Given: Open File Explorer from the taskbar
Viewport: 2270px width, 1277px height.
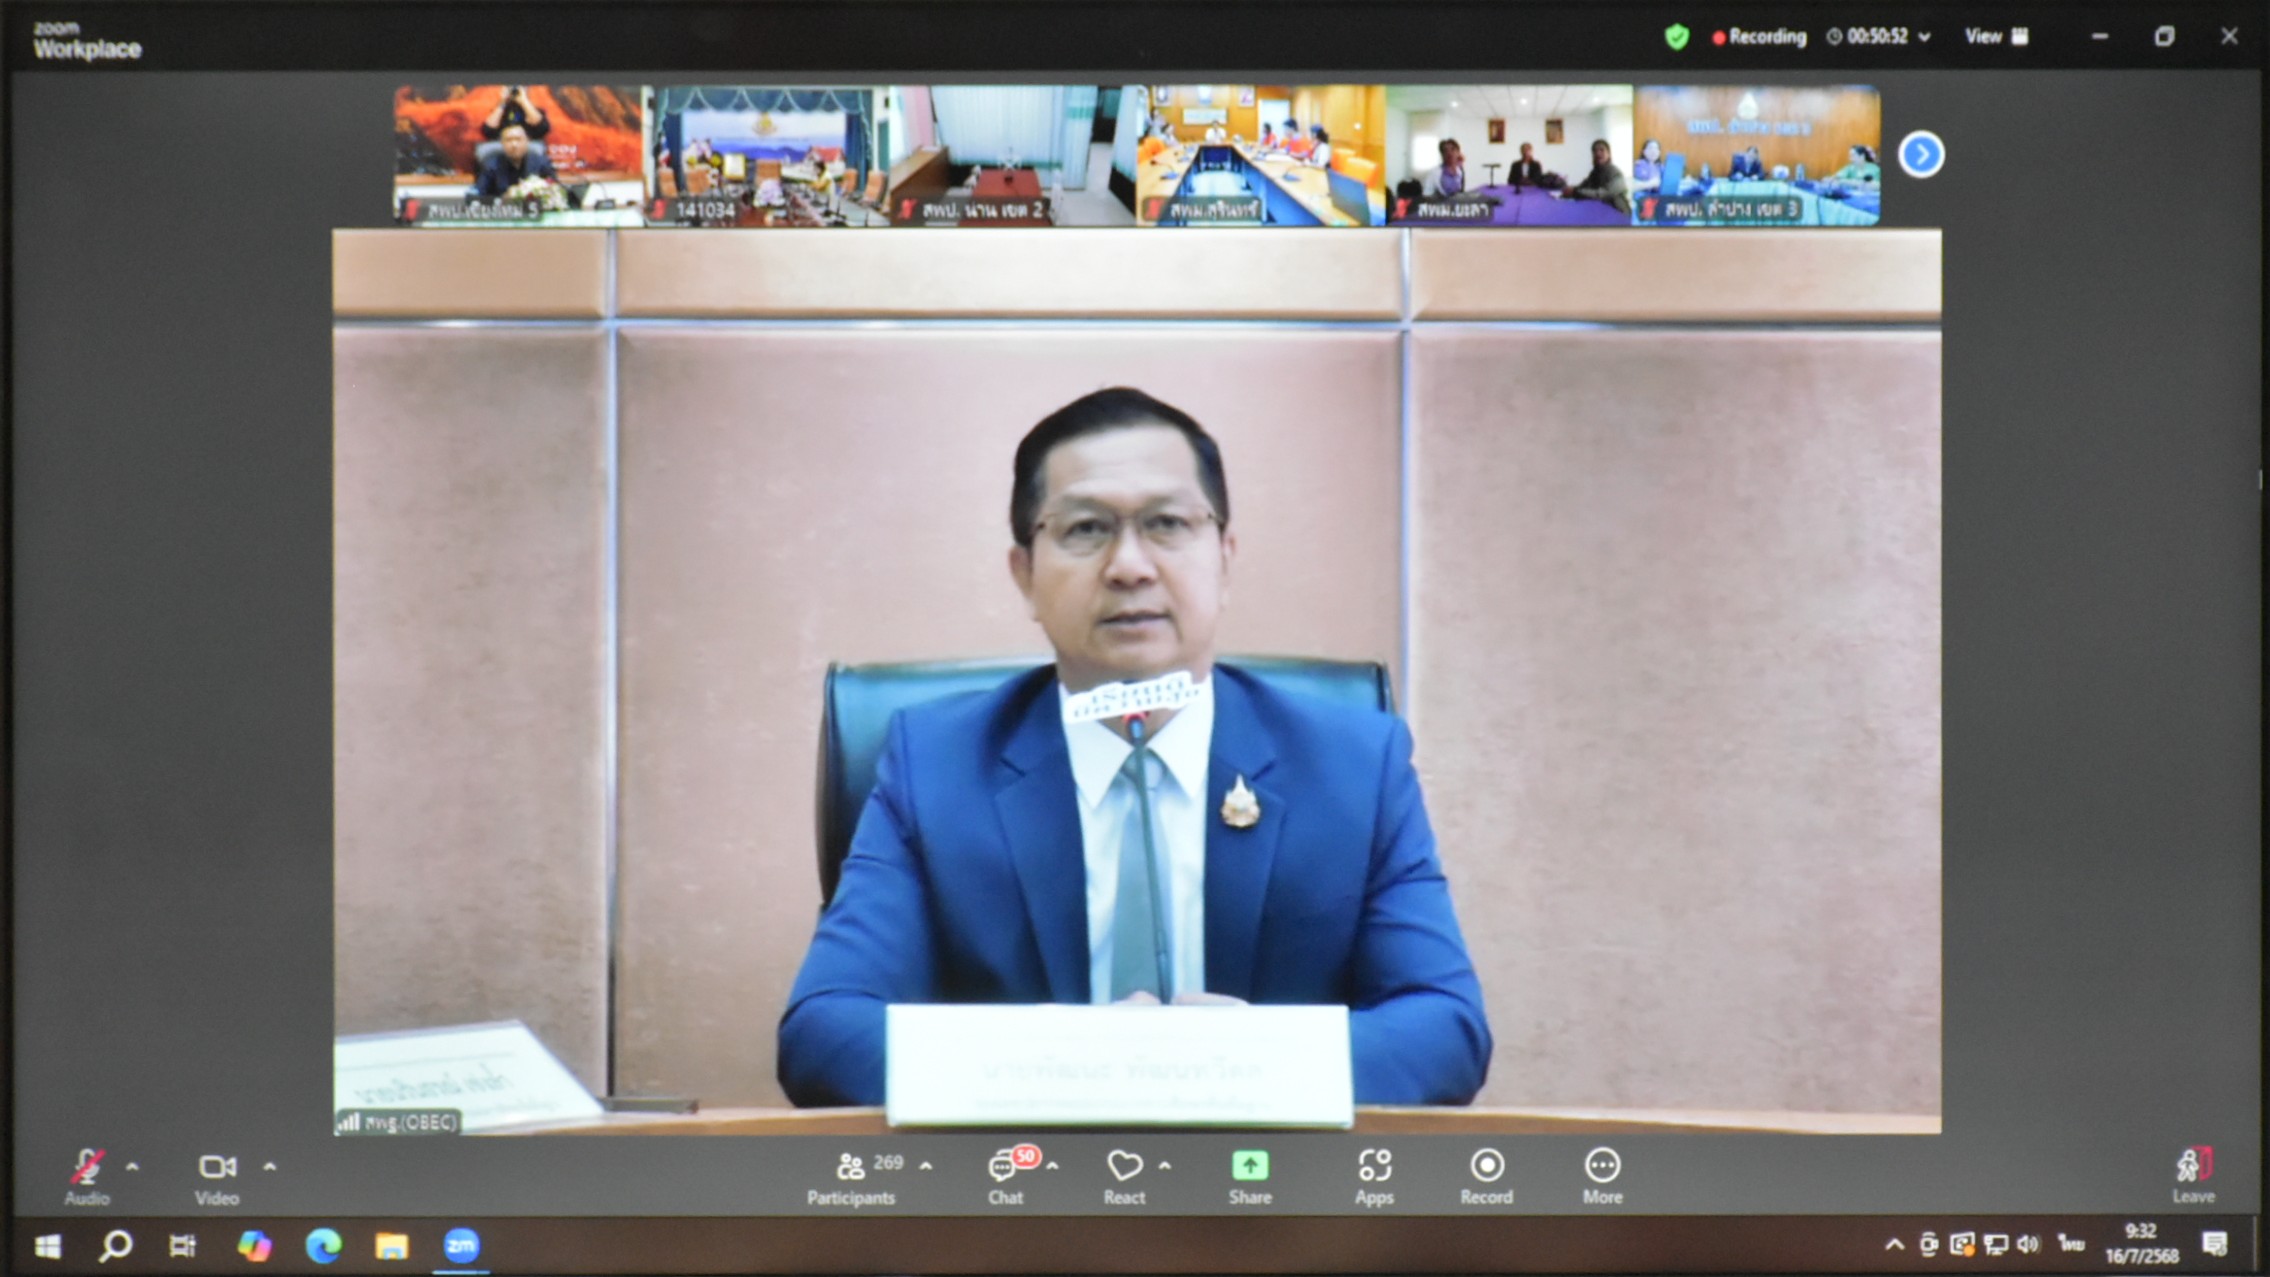Looking at the screenshot, I should pos(391,1246).
